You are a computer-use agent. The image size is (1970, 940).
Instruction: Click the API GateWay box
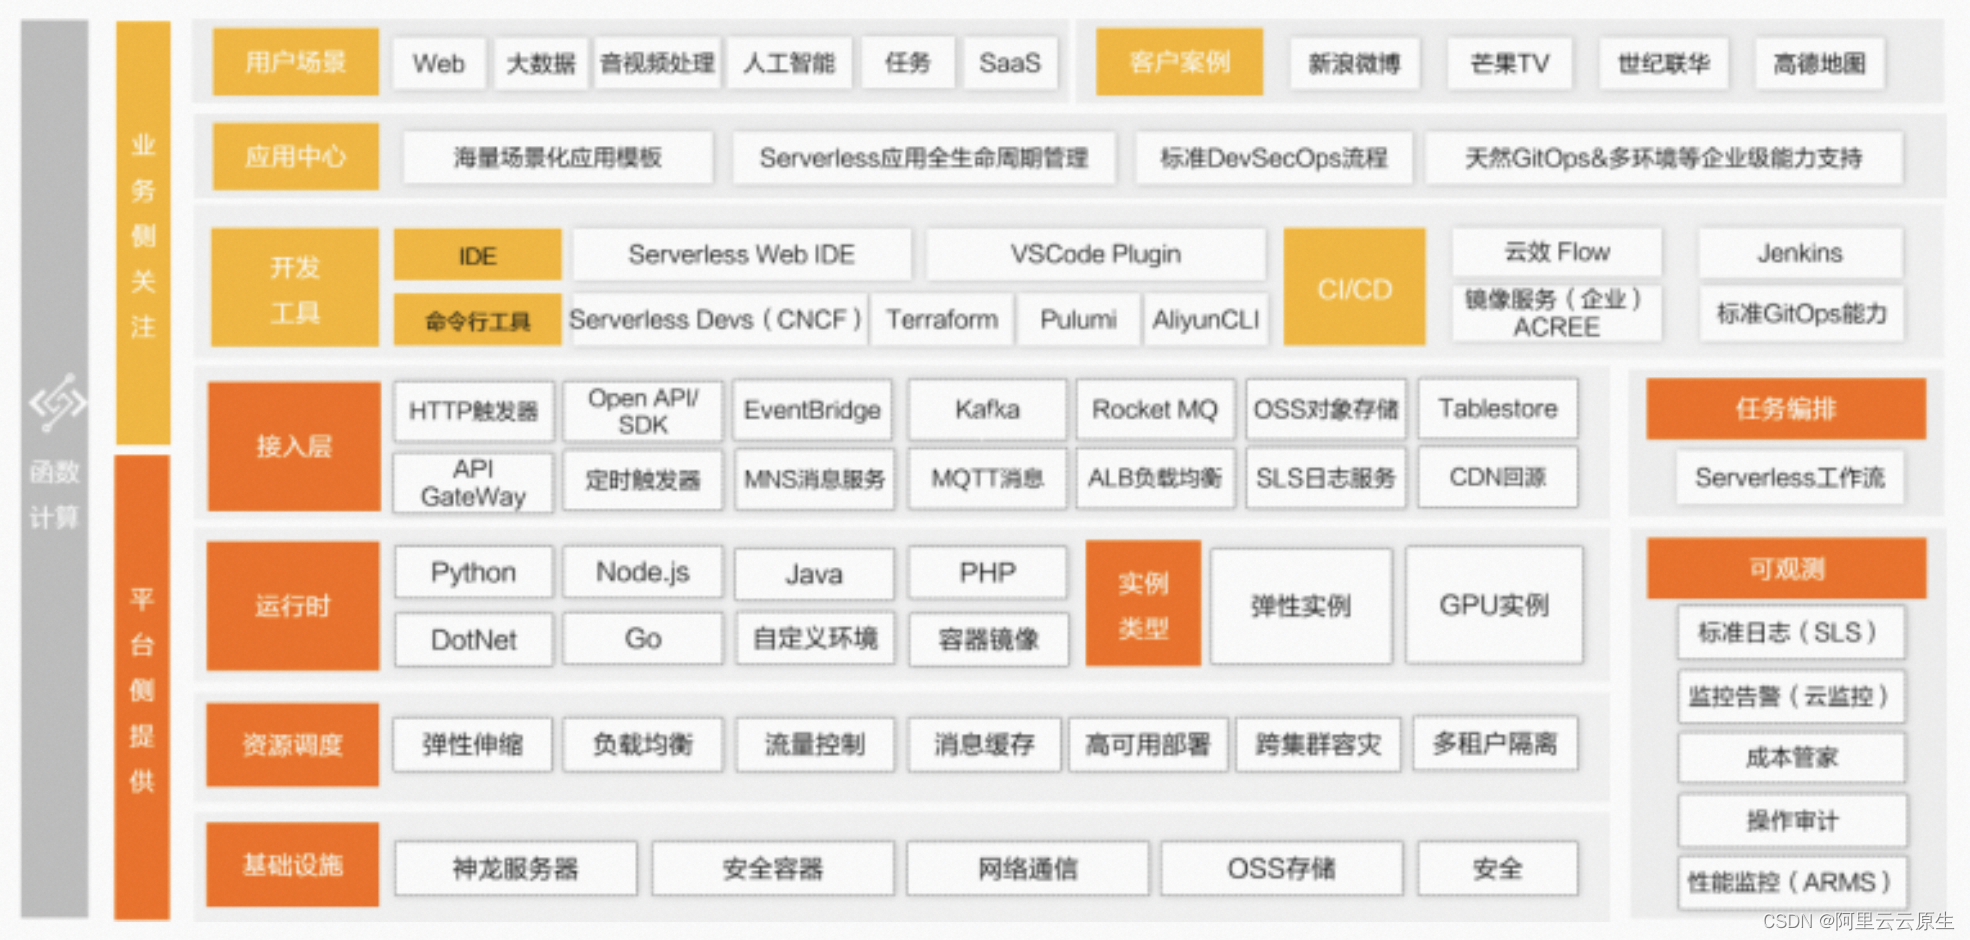point(473,482)
